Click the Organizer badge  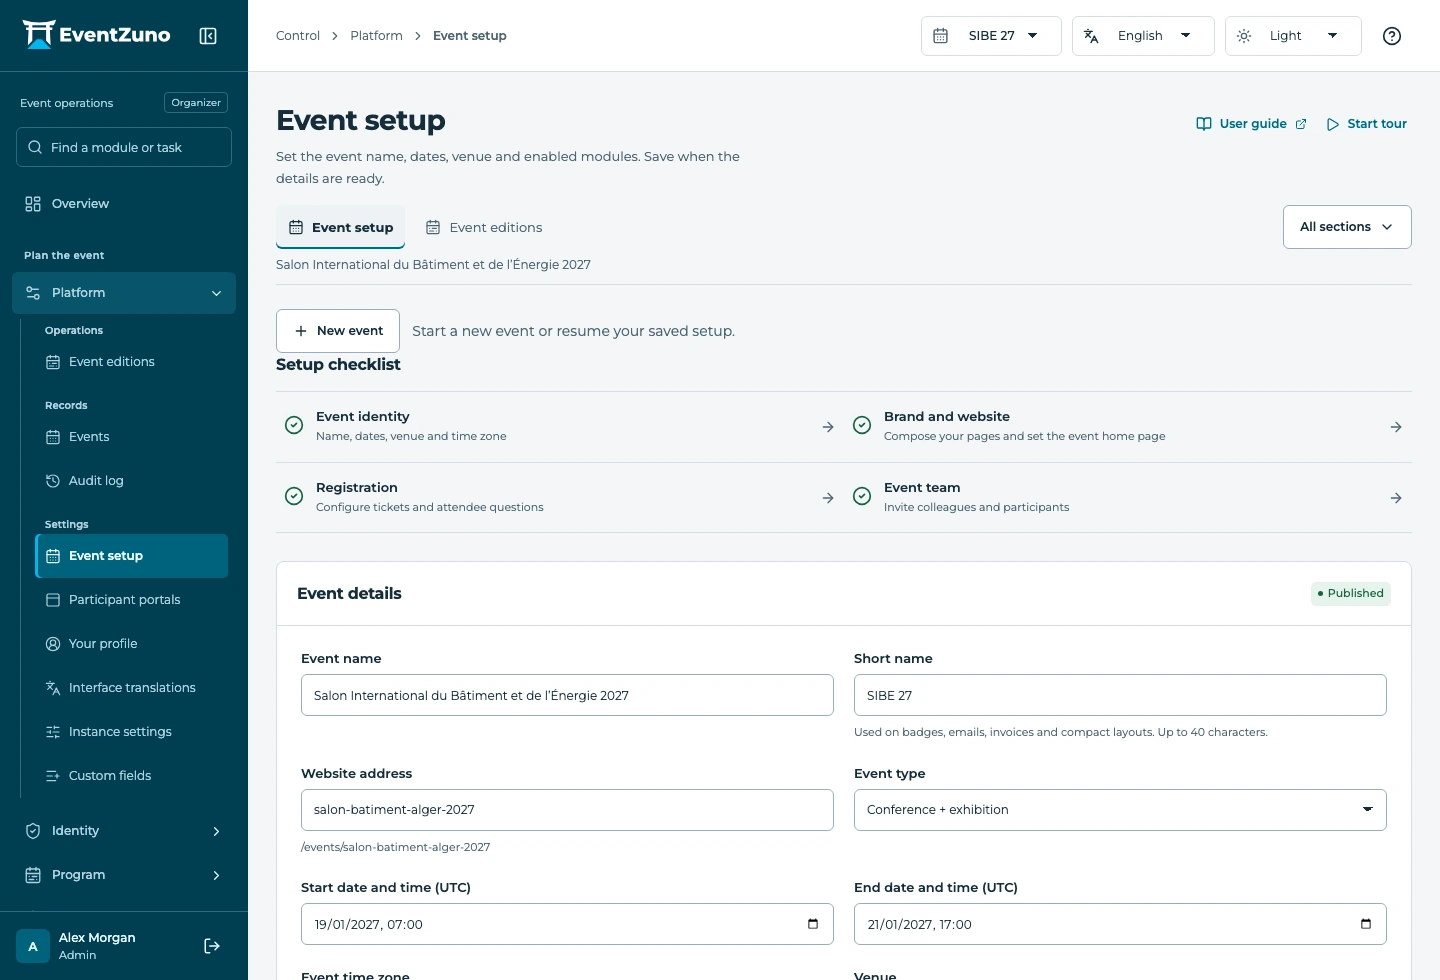pos(196,103)
